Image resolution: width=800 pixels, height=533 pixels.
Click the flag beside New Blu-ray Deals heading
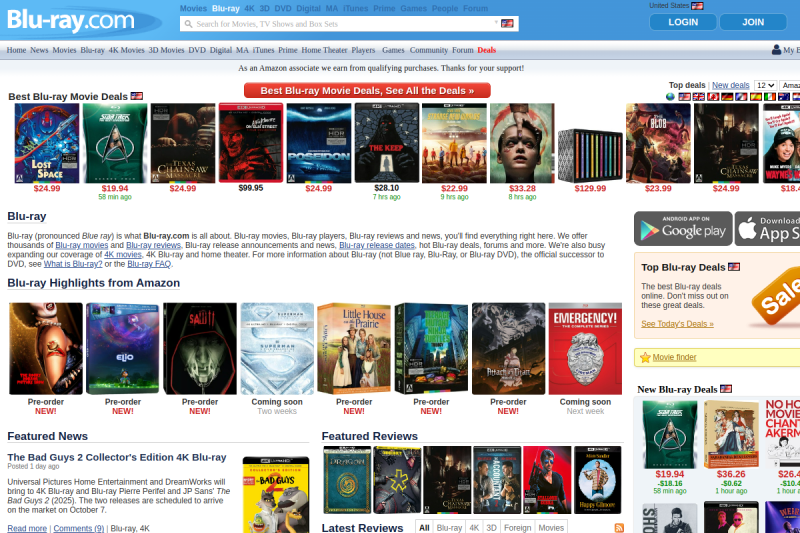point(726,389)
